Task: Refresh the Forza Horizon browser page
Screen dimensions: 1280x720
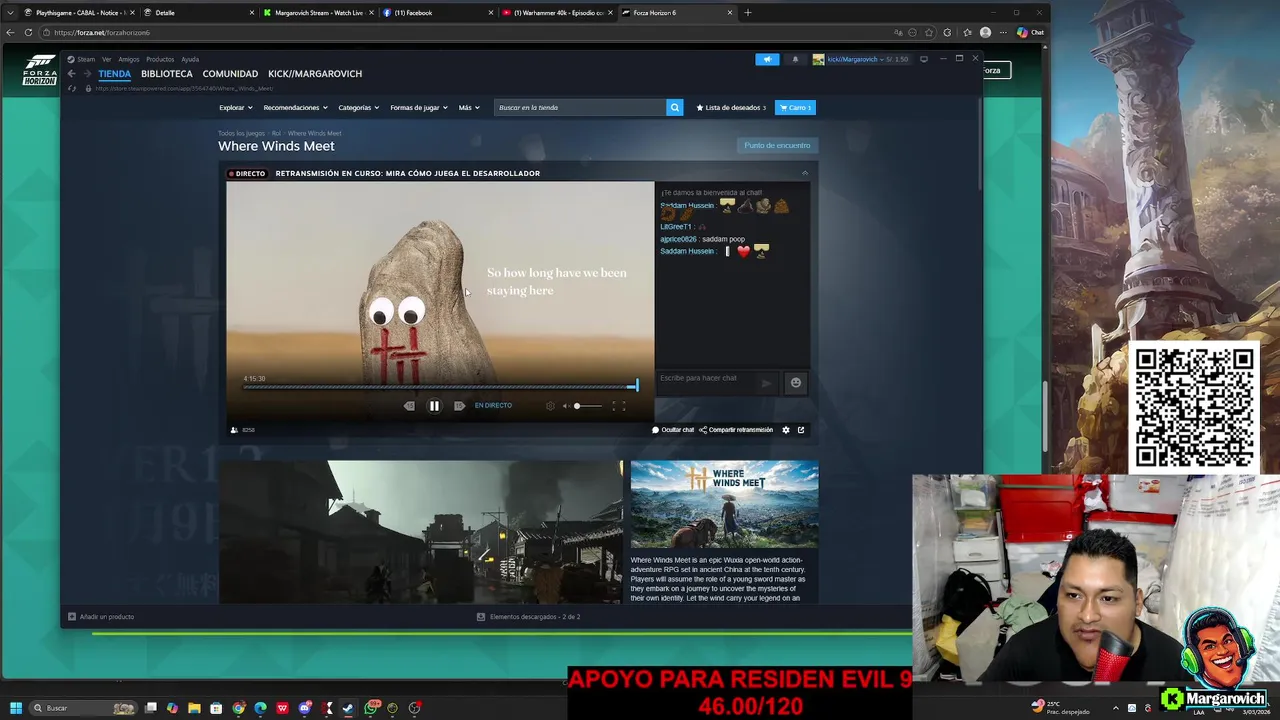Action: click(x=28, y=32)
